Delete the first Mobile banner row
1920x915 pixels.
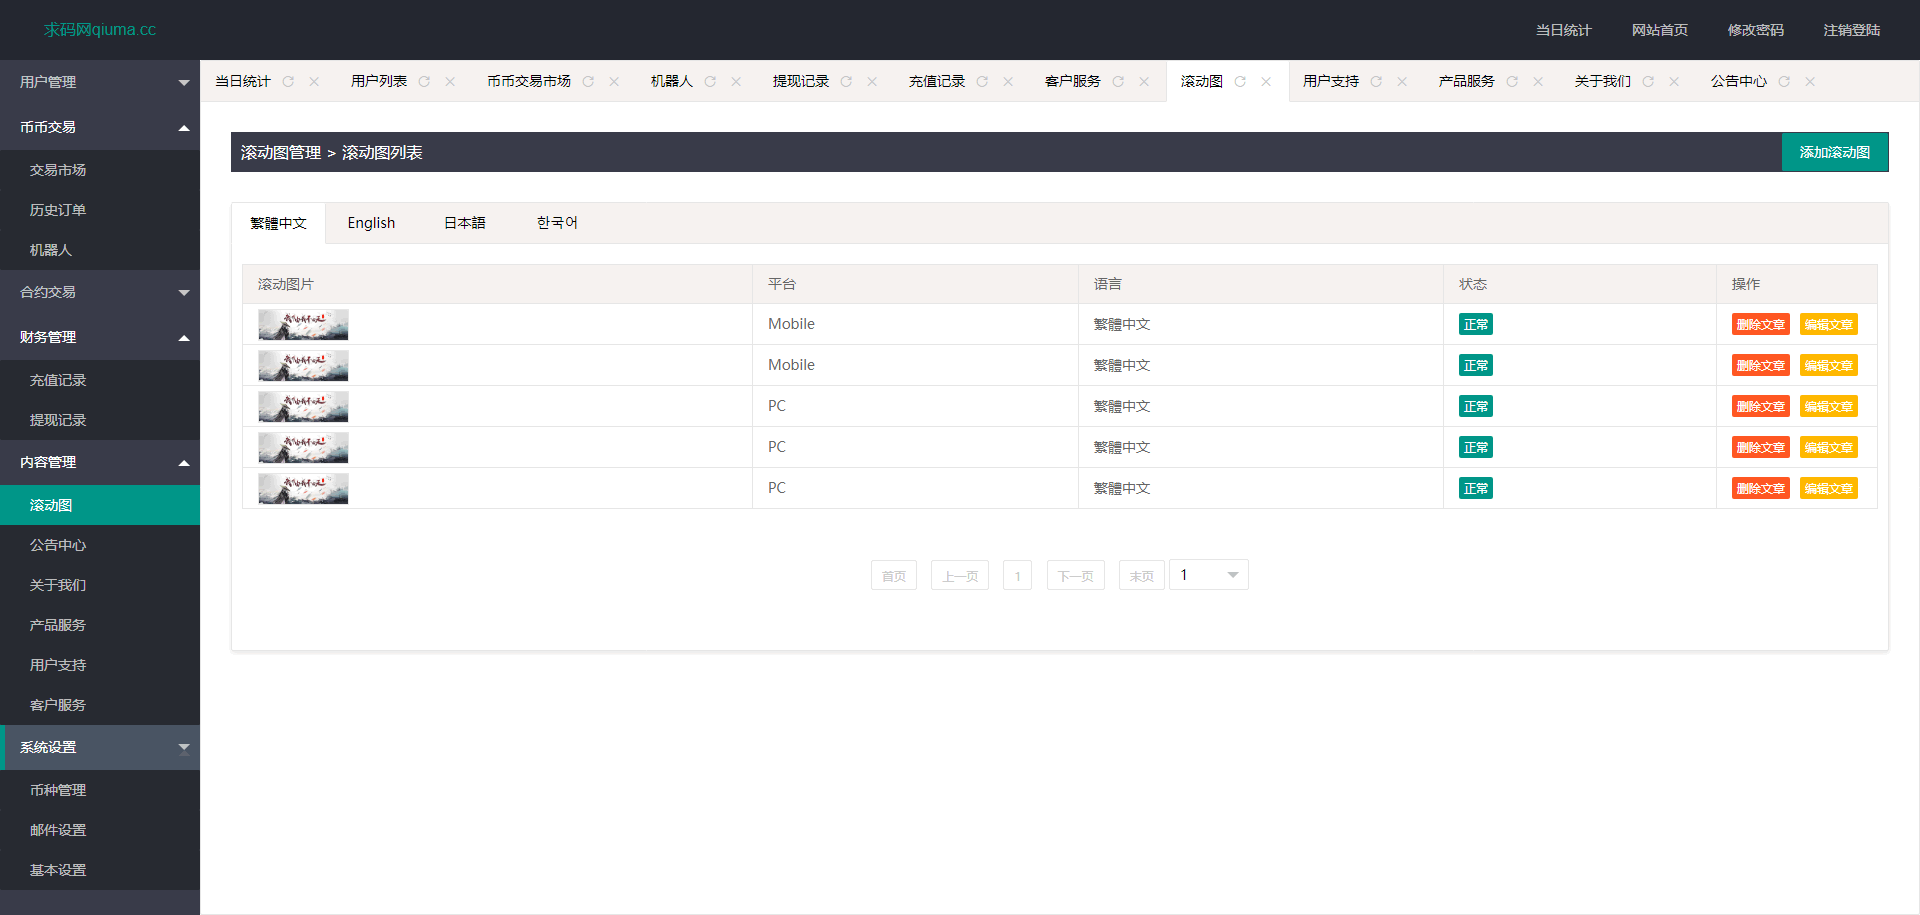[1760, 325]
